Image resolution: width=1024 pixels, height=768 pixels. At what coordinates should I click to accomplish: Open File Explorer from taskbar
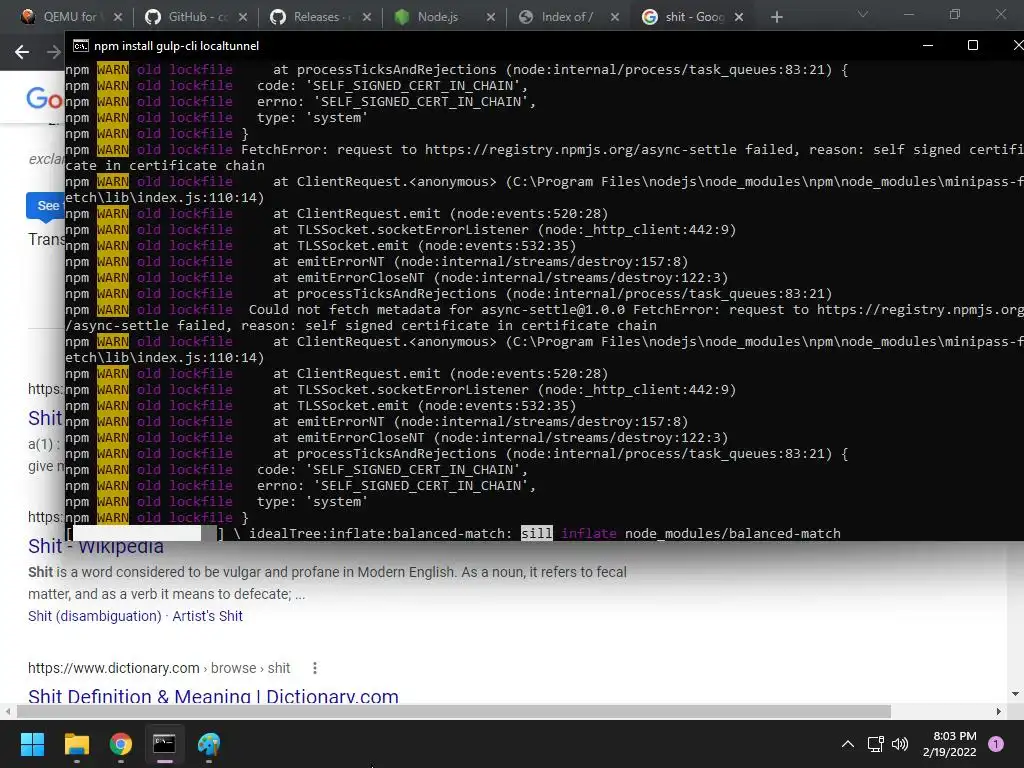point(76,744)
